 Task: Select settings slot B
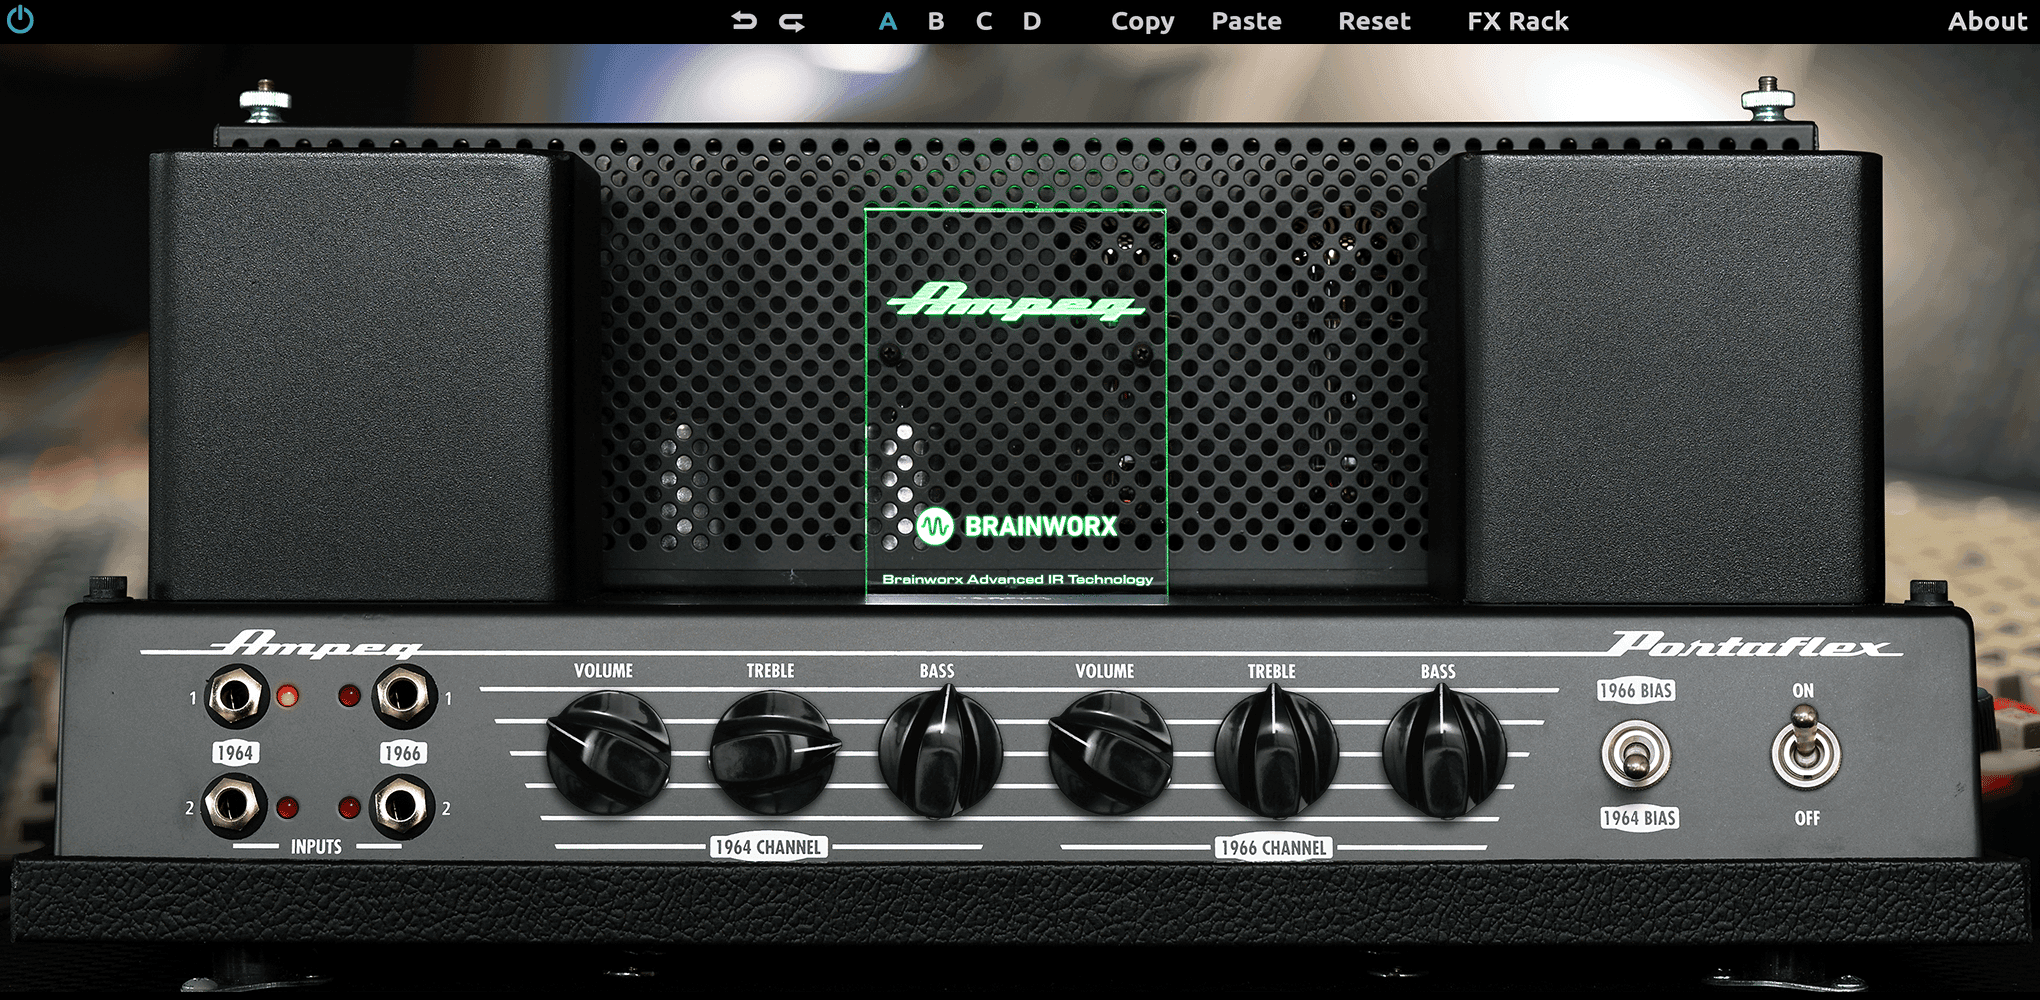click(x=936, y=21)
